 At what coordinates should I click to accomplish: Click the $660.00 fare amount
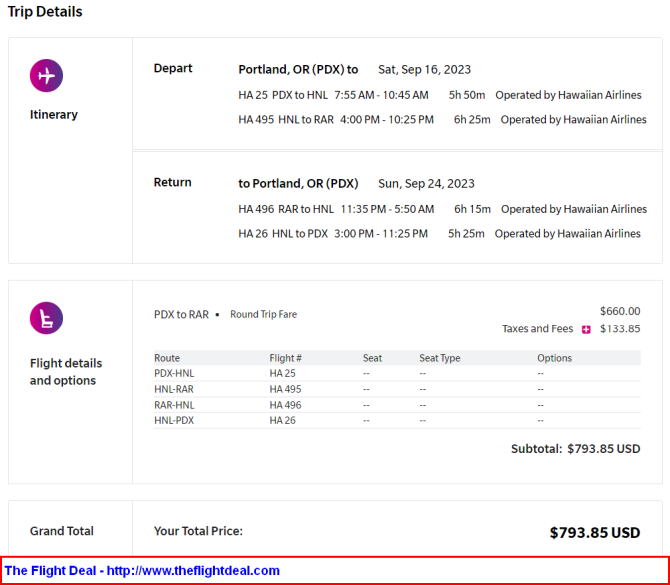620,311
